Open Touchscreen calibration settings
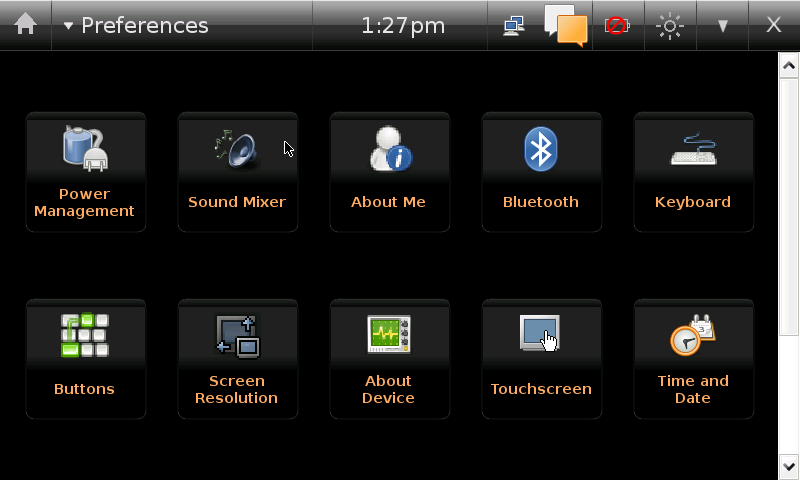The height and width of the screenshot is (480, 800). click(x=542, y=359)
